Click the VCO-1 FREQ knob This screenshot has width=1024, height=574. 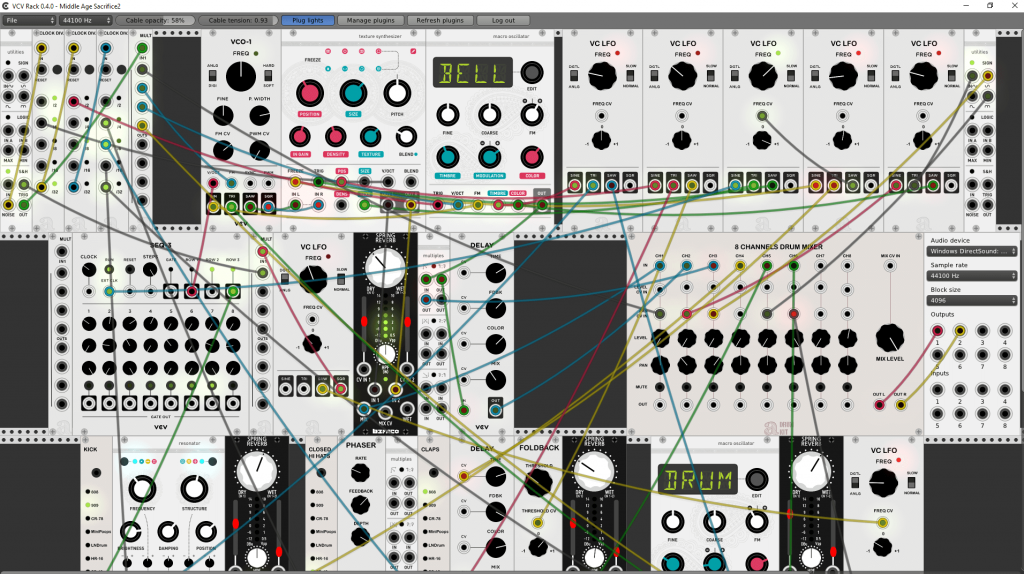[x=241, y=76]
